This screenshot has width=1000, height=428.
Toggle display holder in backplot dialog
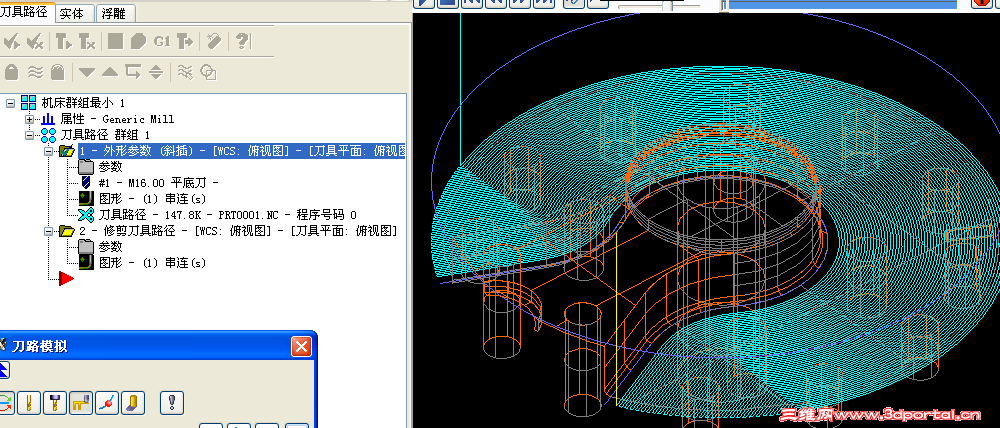pos(55,402)
